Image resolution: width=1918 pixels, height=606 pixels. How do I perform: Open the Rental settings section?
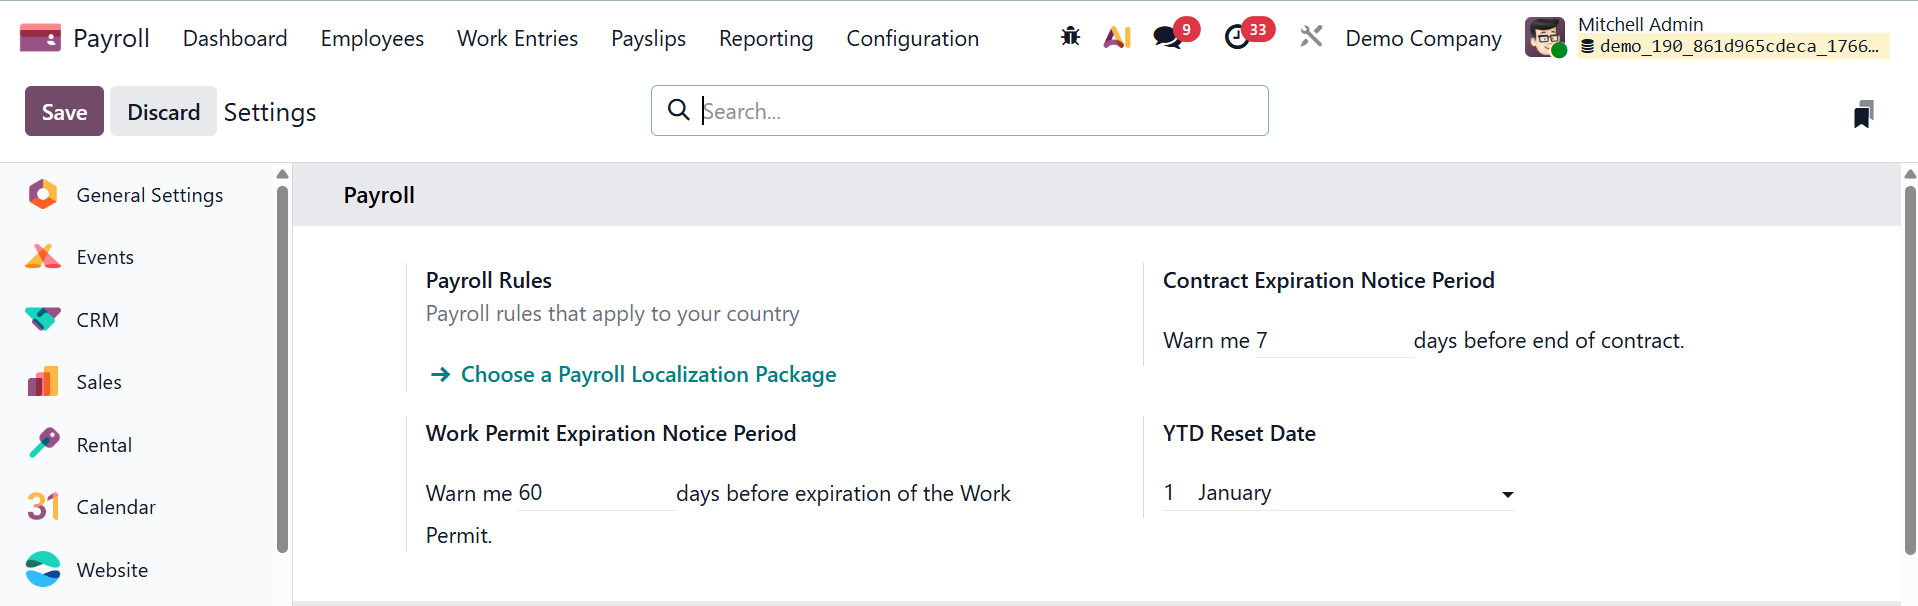click(104, 445)
